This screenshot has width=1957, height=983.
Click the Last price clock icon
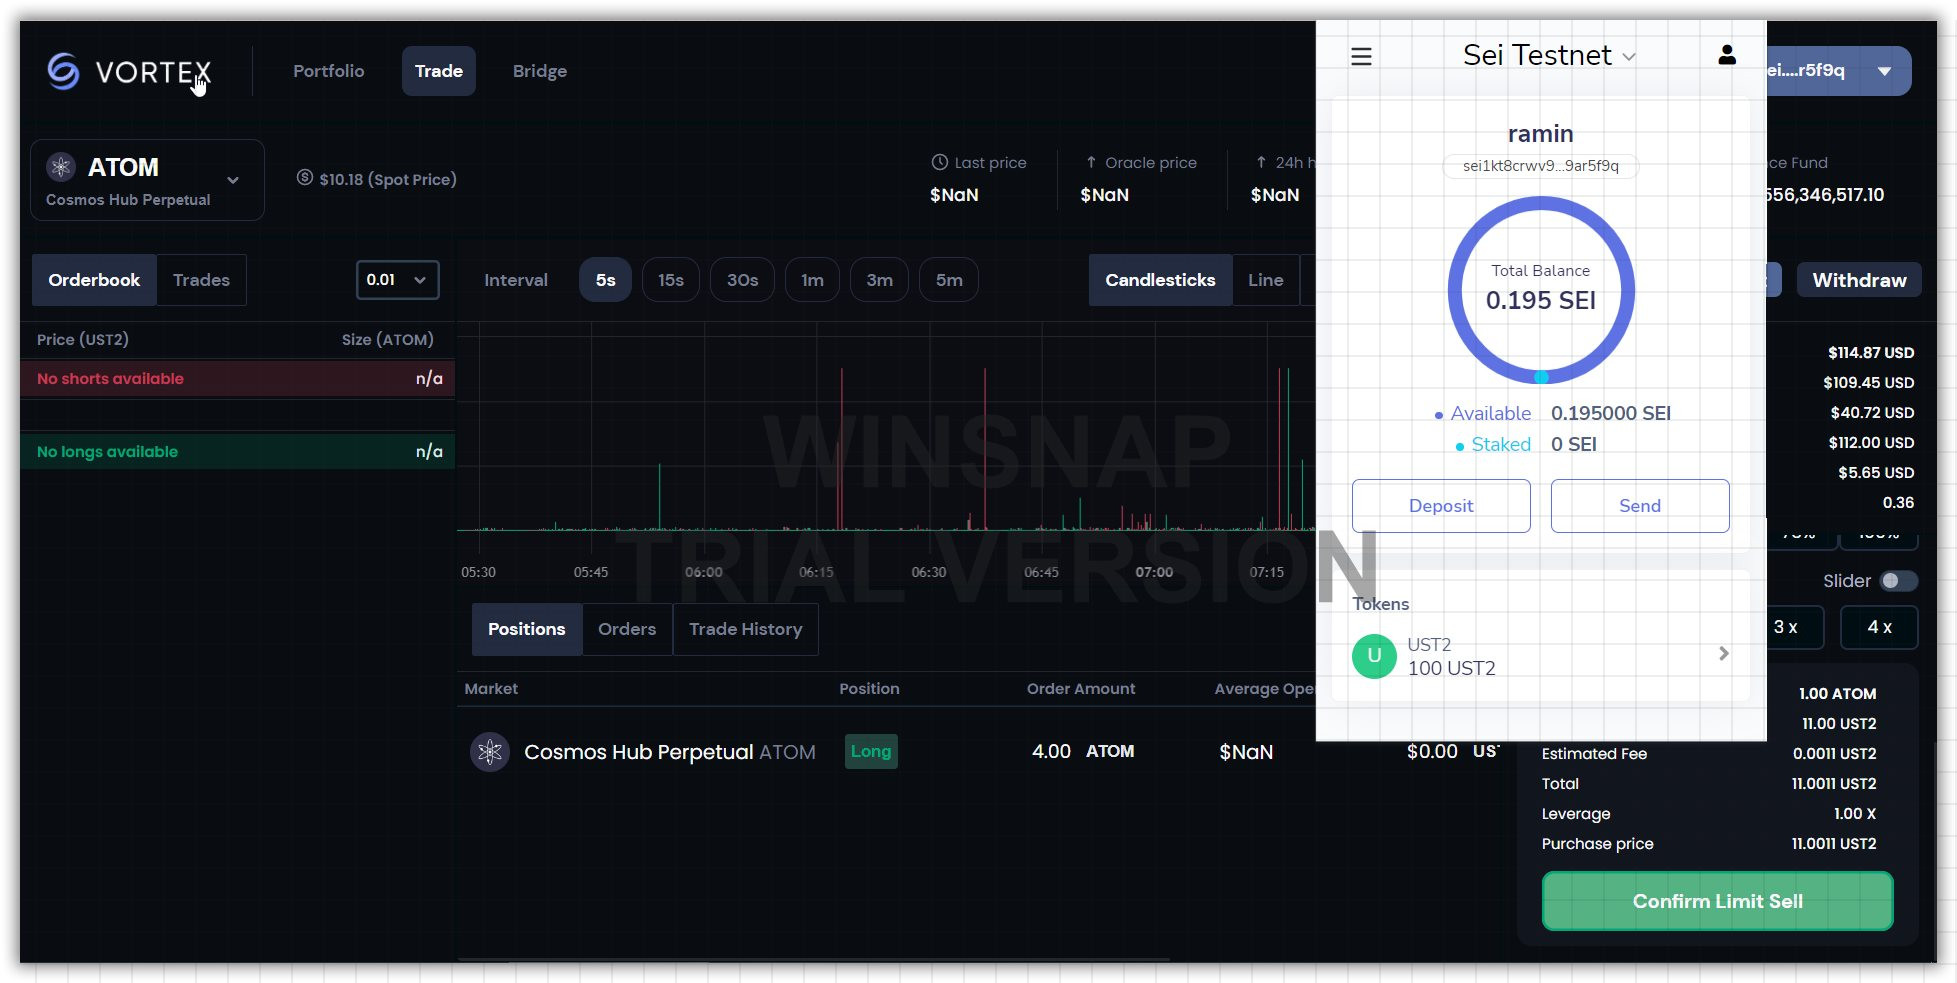point(939,162)
